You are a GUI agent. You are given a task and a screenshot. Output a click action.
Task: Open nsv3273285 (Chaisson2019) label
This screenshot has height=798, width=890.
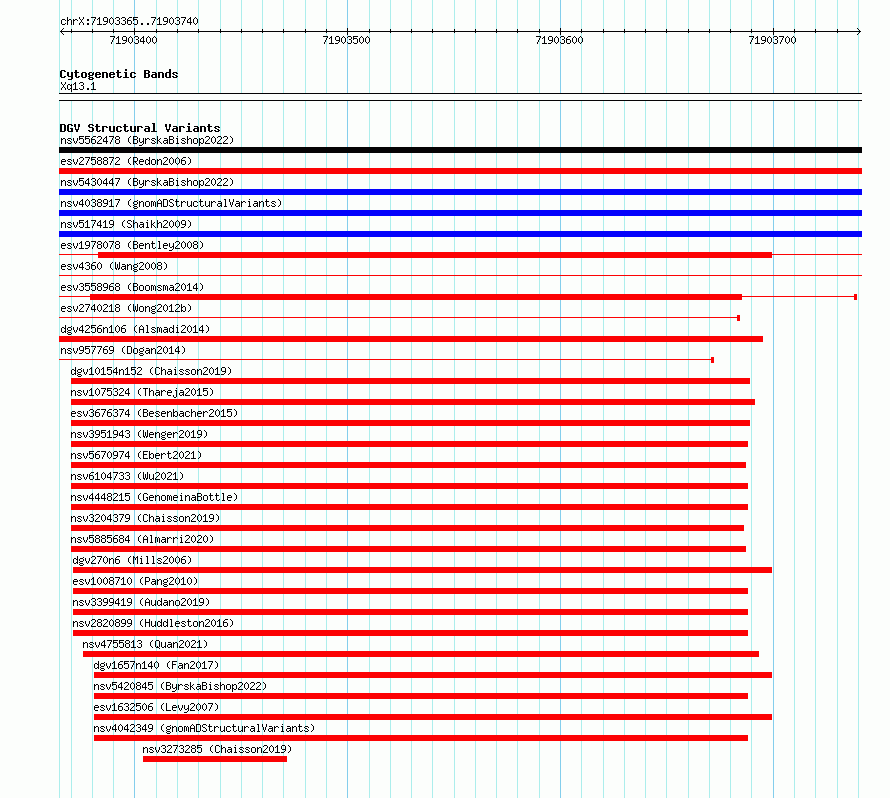pos(217,749)
